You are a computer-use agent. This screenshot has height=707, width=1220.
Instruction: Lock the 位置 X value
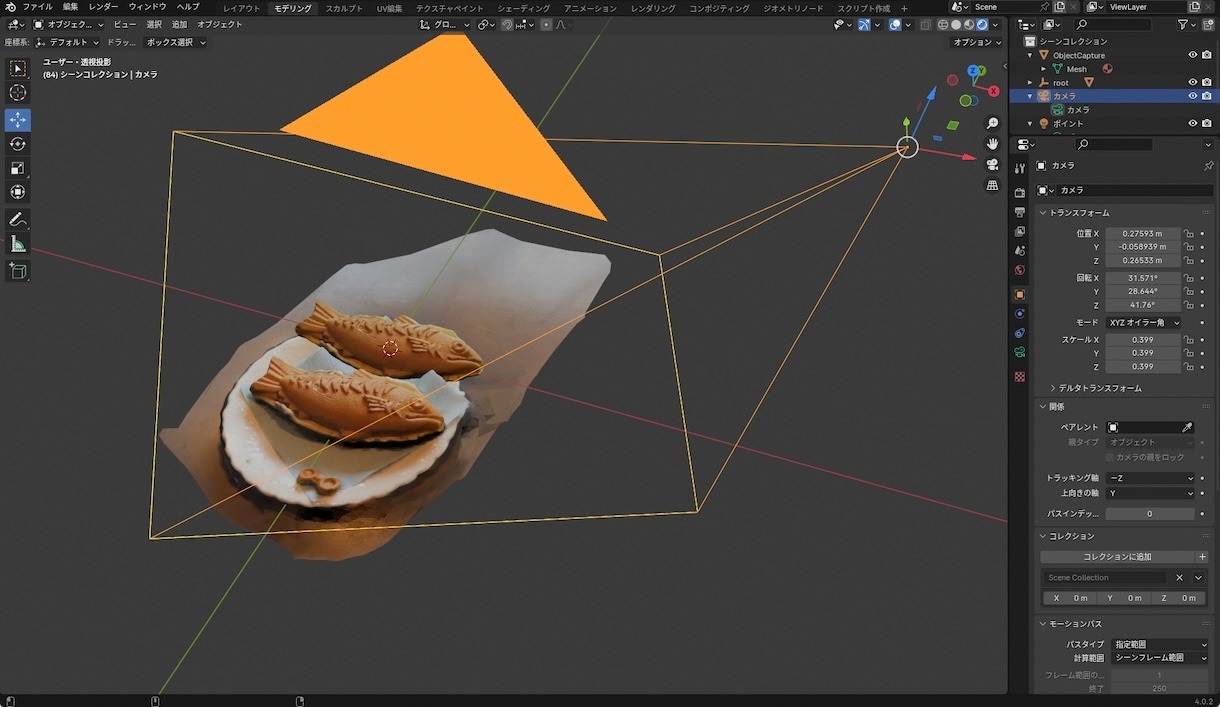1188,233
